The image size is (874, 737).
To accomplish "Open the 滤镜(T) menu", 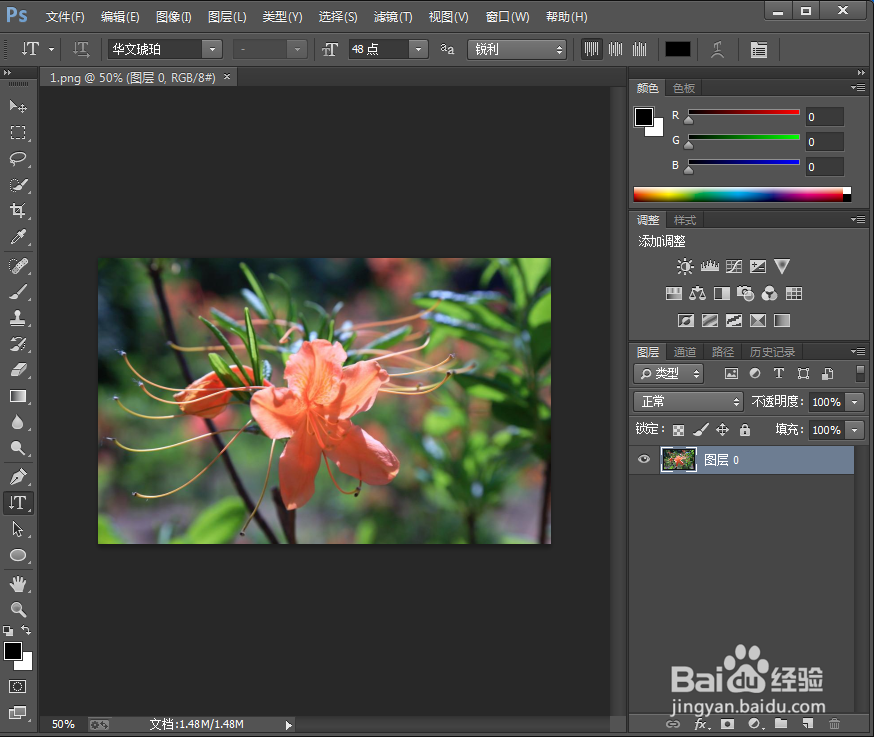I will point(393,17).
